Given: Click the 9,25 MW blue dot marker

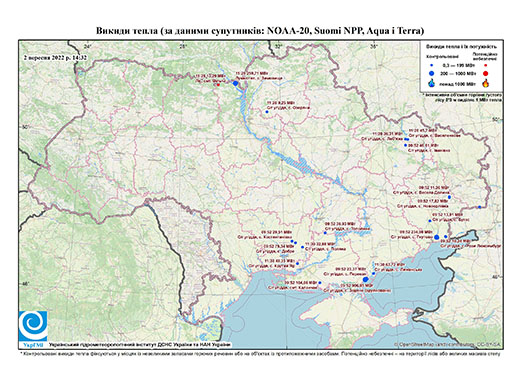Looking at the screenshot, I should pos(267,112).
